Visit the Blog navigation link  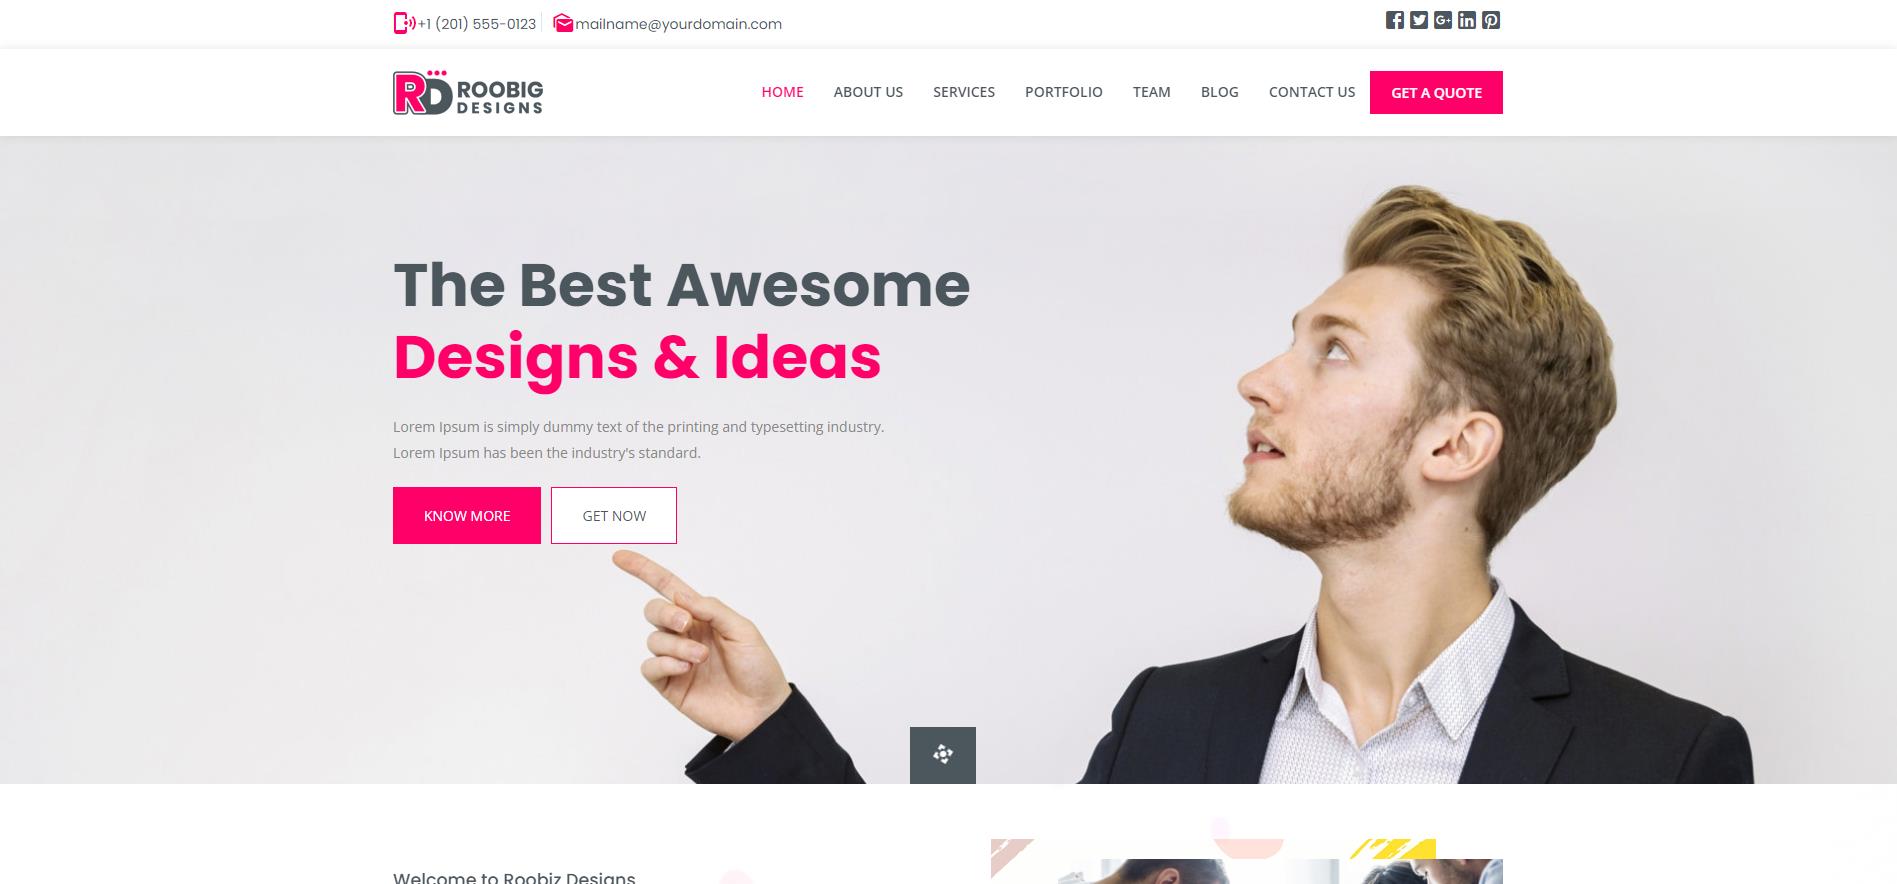point(1220,92)
